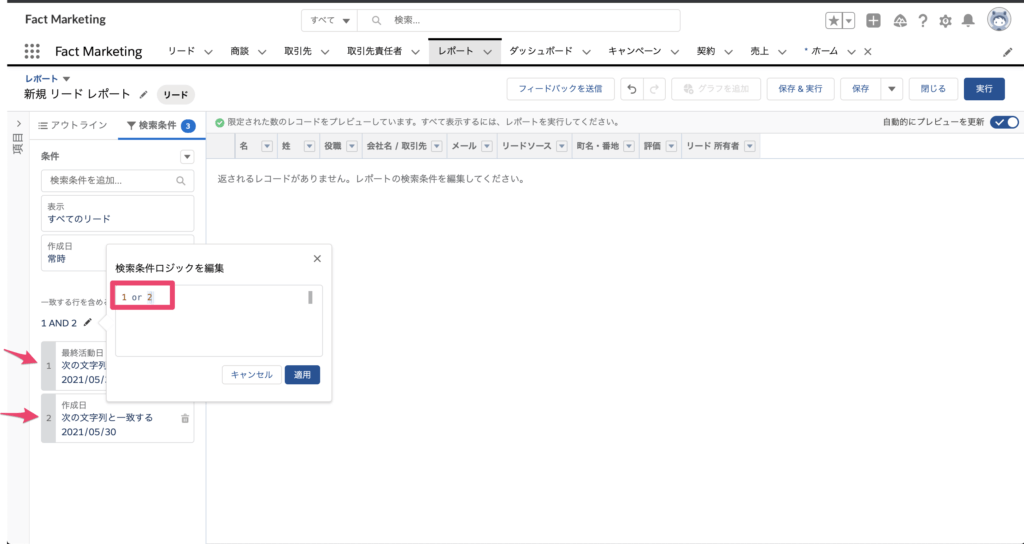
Task: Open the ダッシュボード tab dropdown chevron
Action: click(x=586, y=52)
